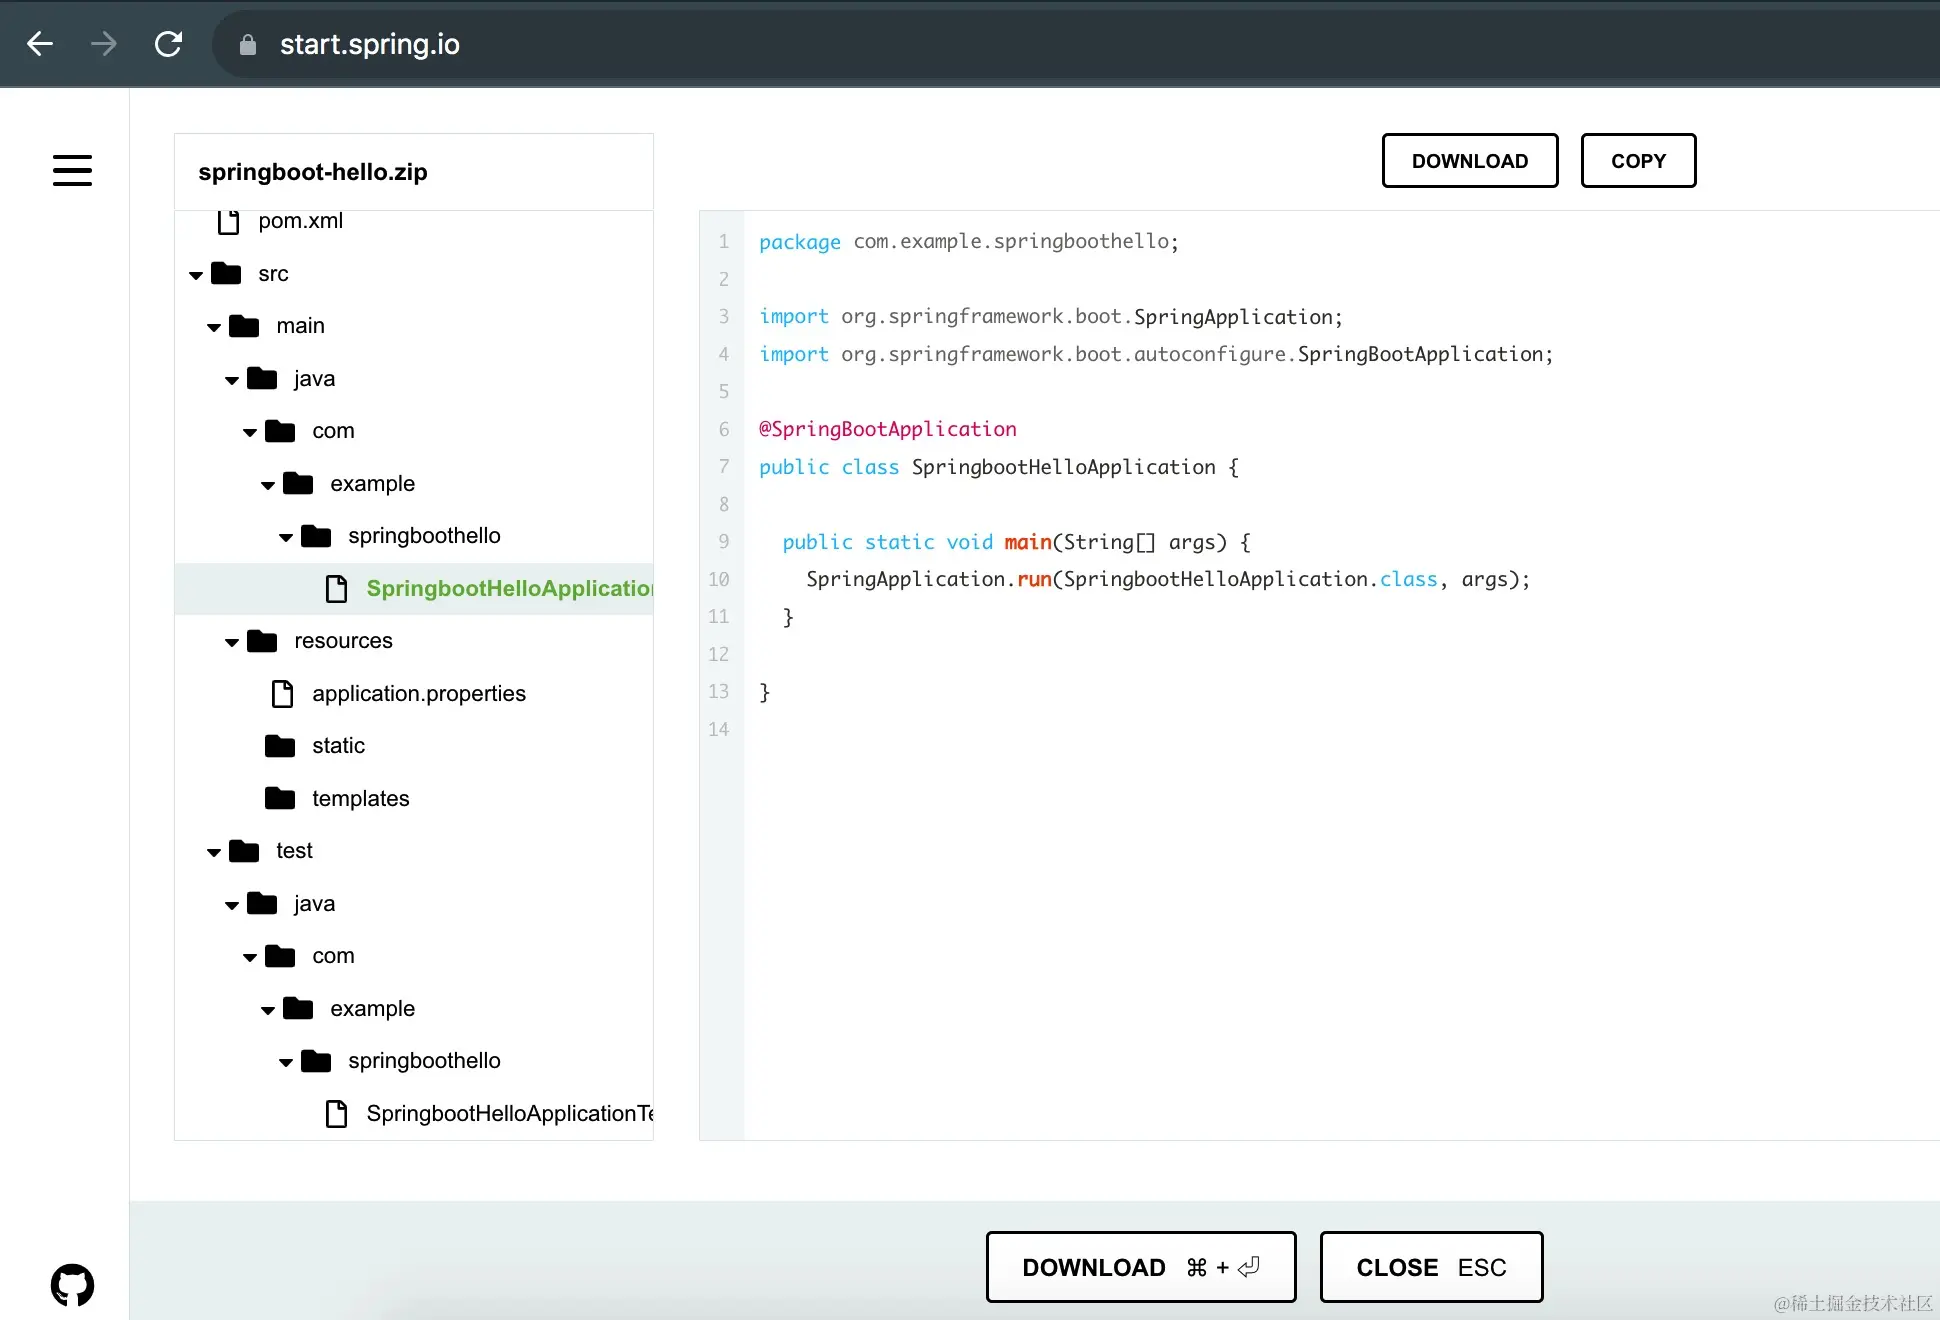
Task: Click the pom.xml file icon
Action: [x=229, y=221]
